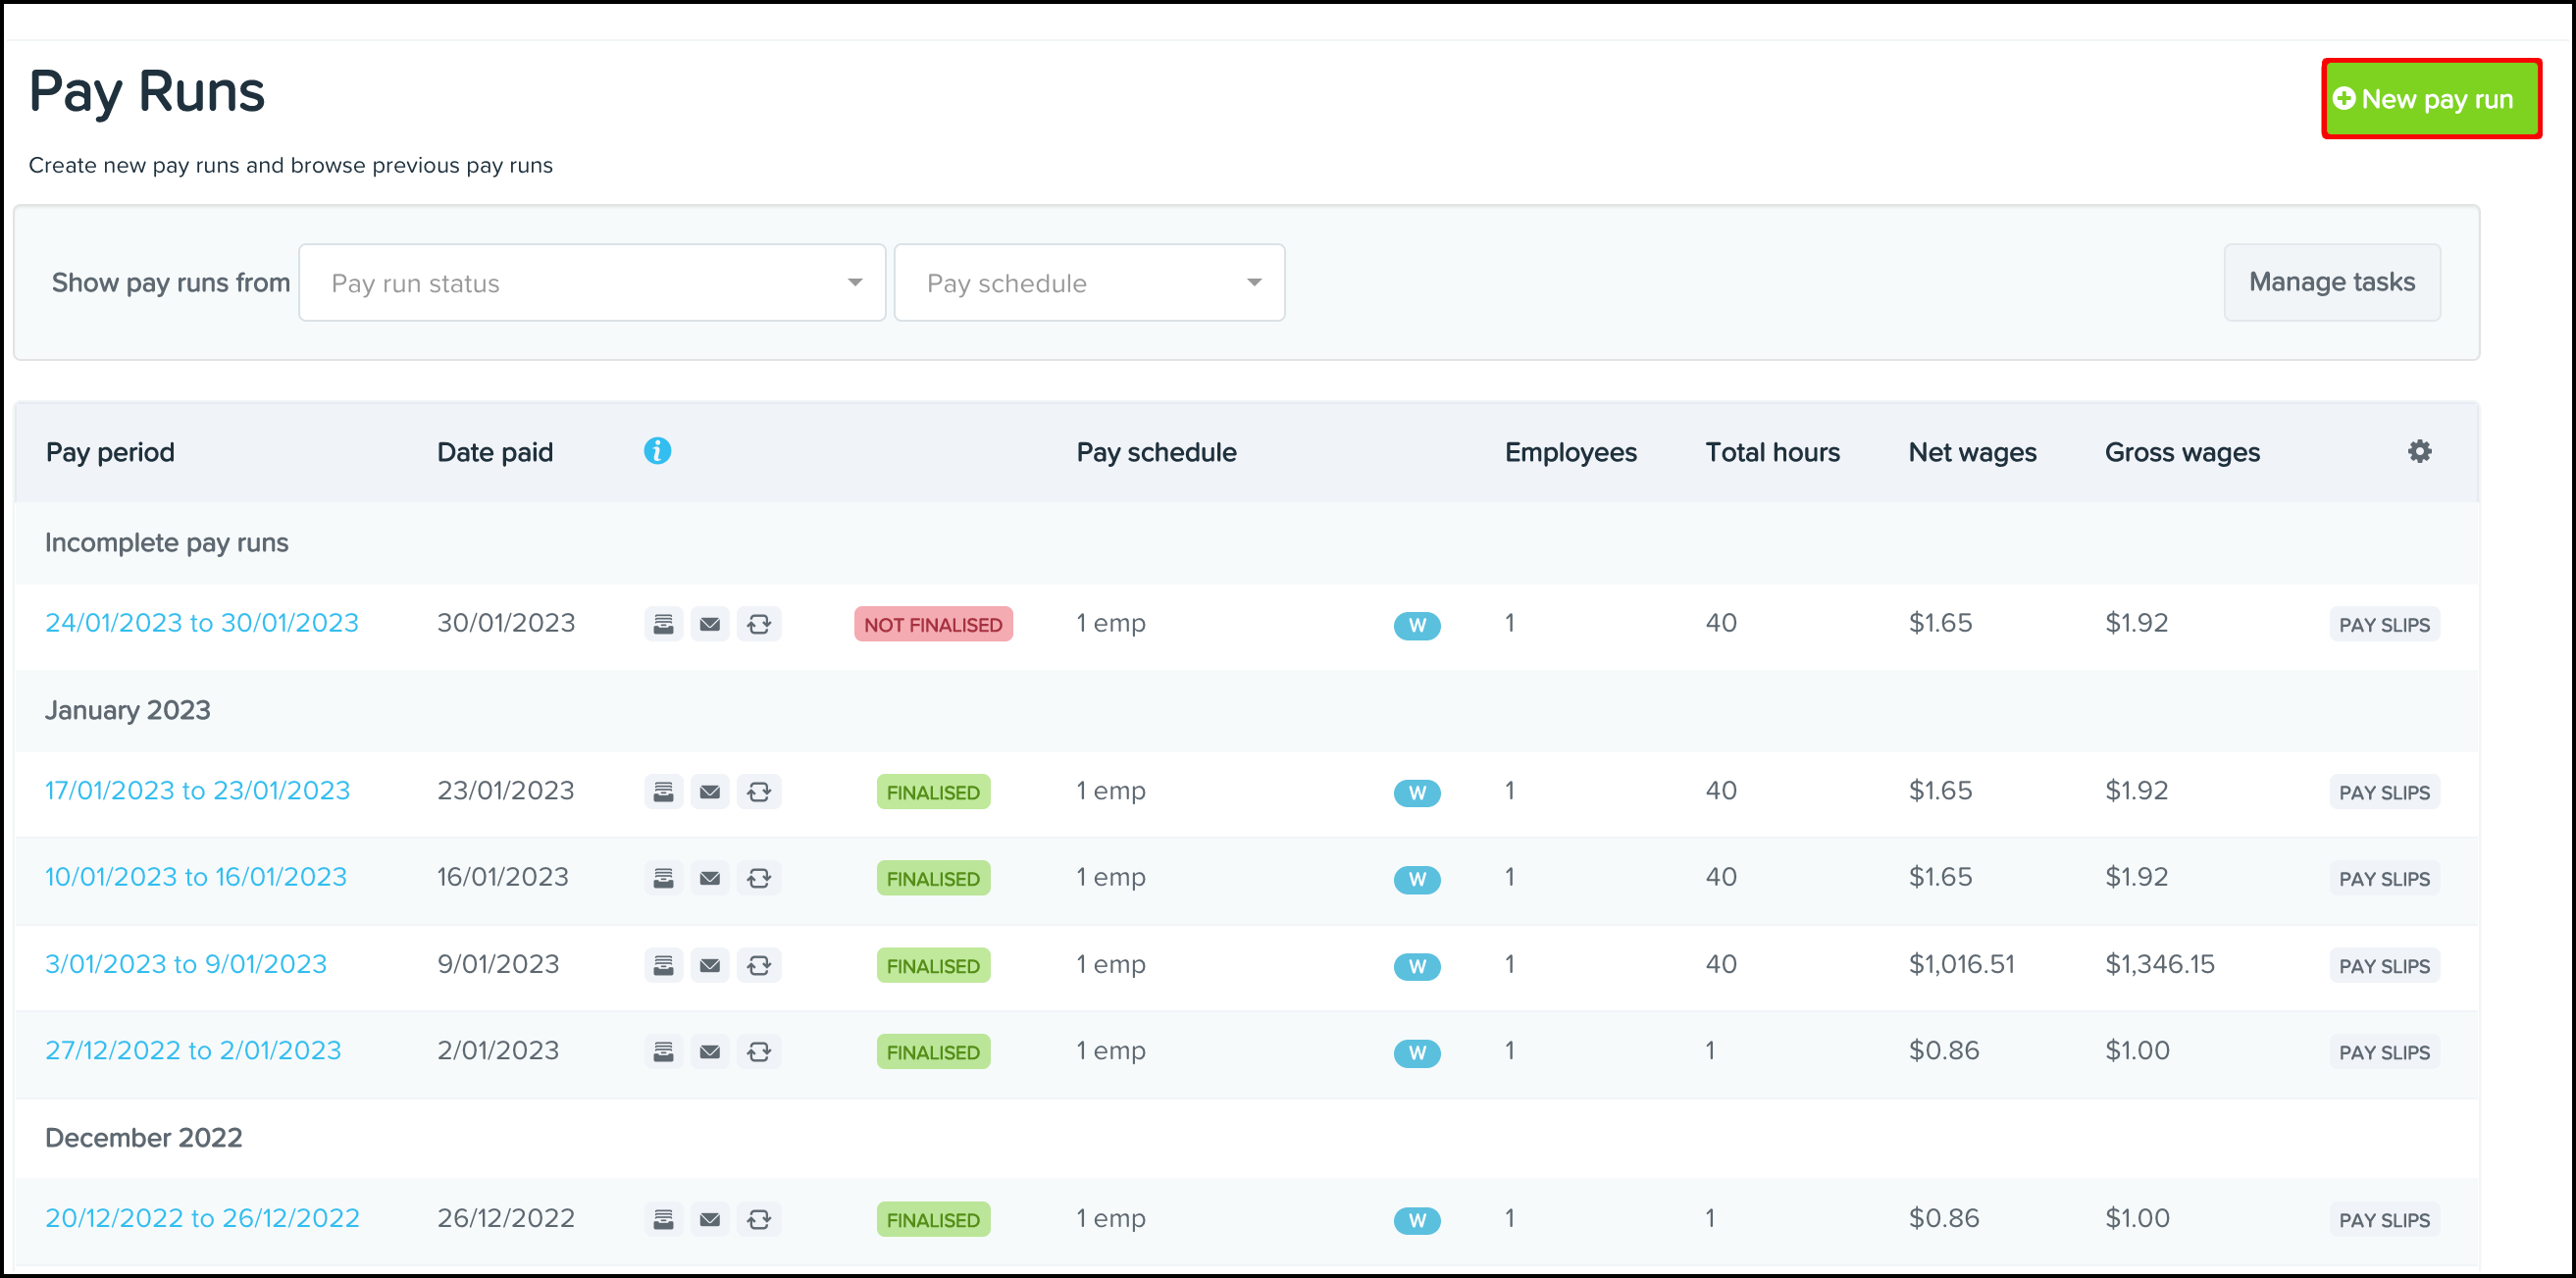Screen dimensions: 2576x1278
Task: Click sync arrows icon for 30/01/2023 pay run
Action: (x=759, y=624)
